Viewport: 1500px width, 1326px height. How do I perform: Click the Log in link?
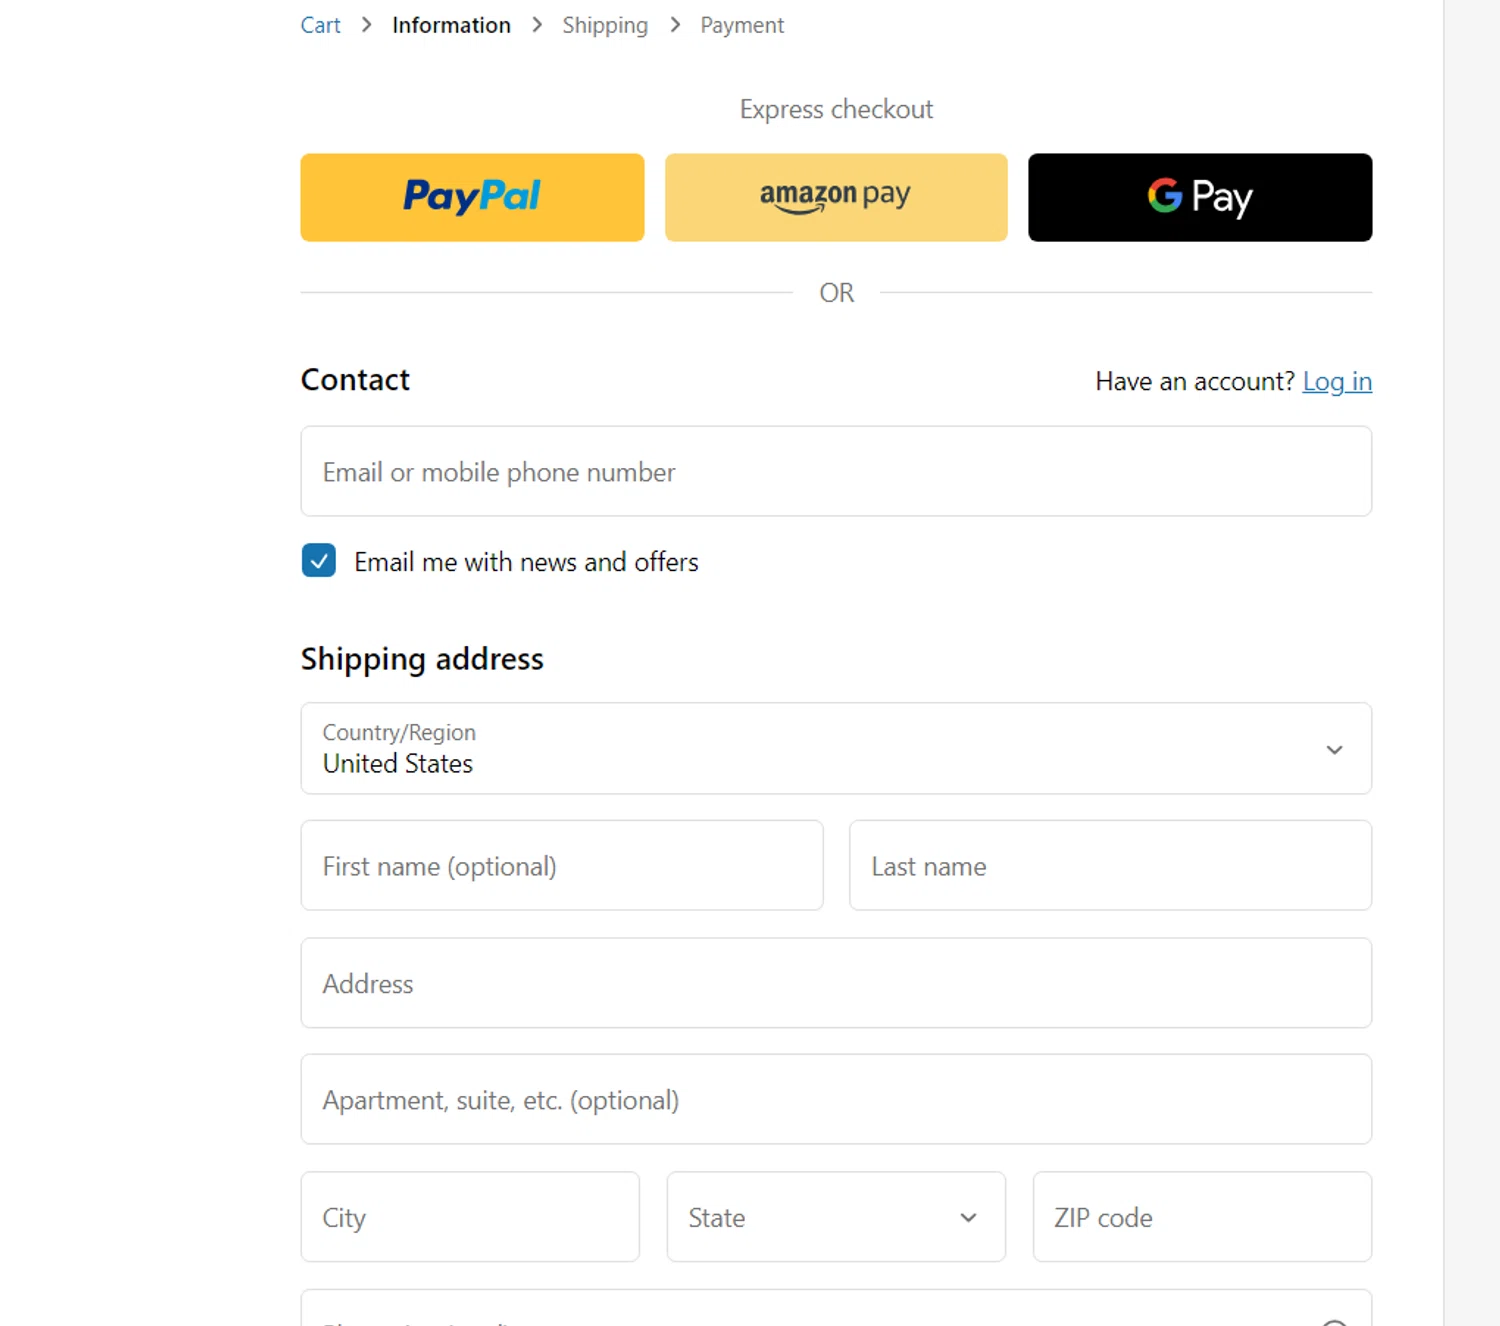pyautogui.click(x=1336, y=381)
